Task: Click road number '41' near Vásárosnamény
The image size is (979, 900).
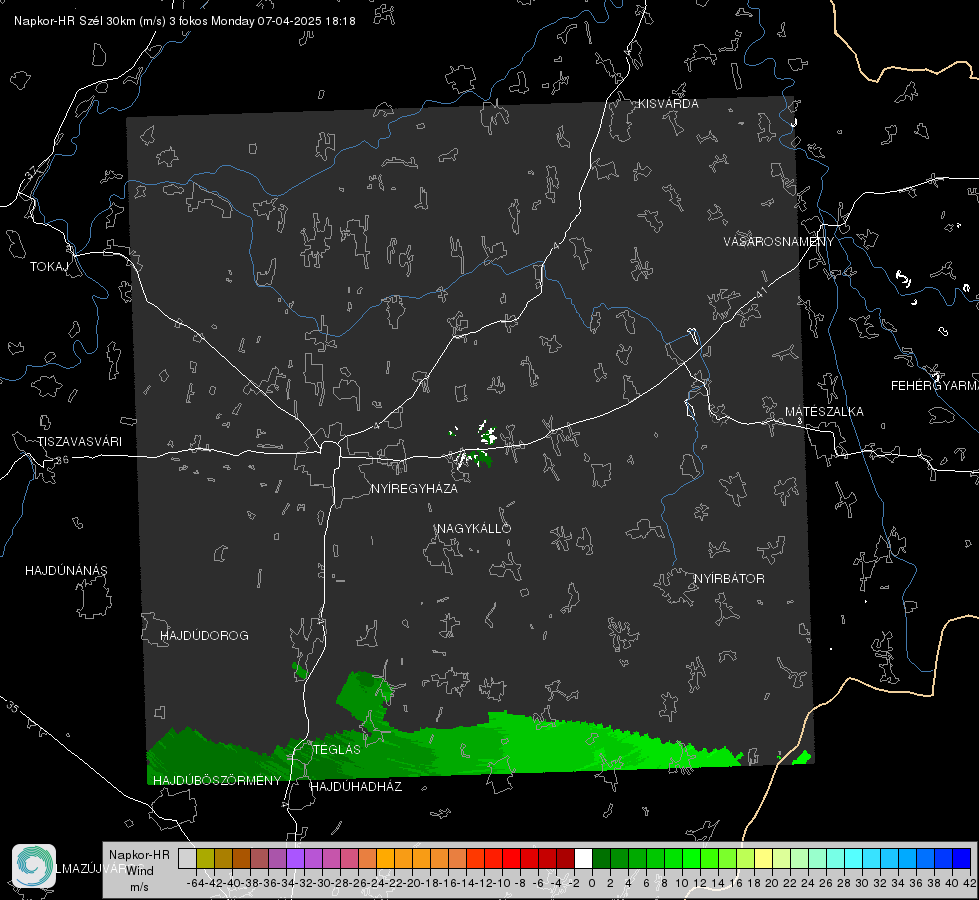Action: pos(761,292)
